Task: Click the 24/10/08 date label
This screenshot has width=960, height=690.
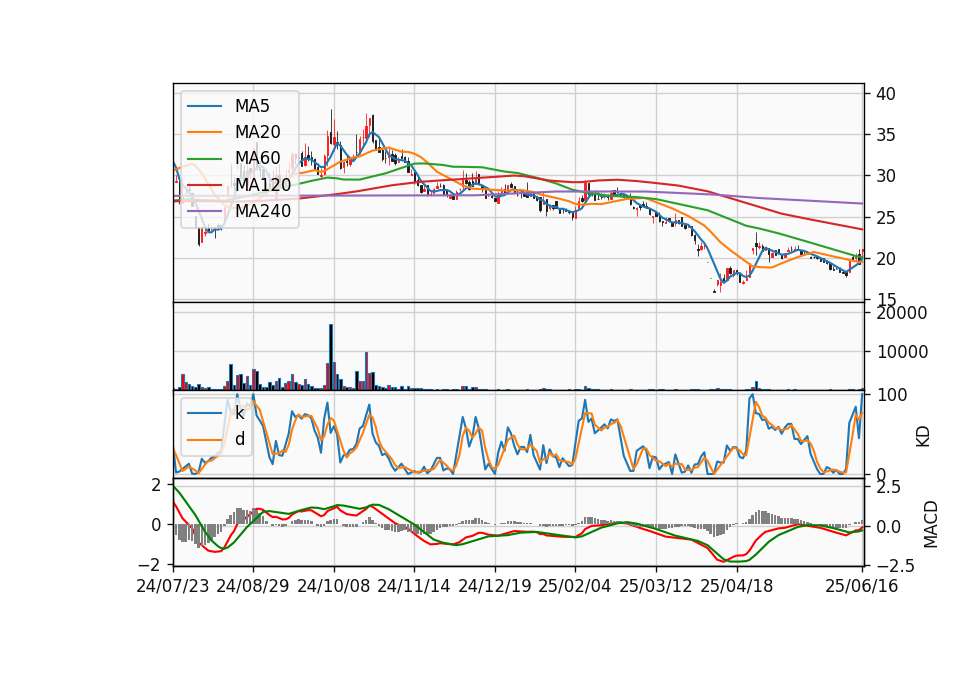Action: point(334,586)
